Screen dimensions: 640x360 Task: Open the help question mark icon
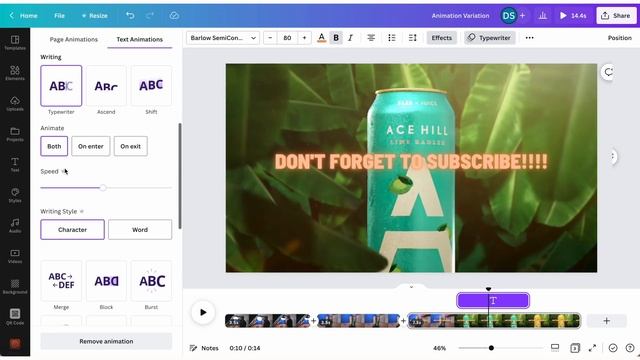[x=630, y=348]
